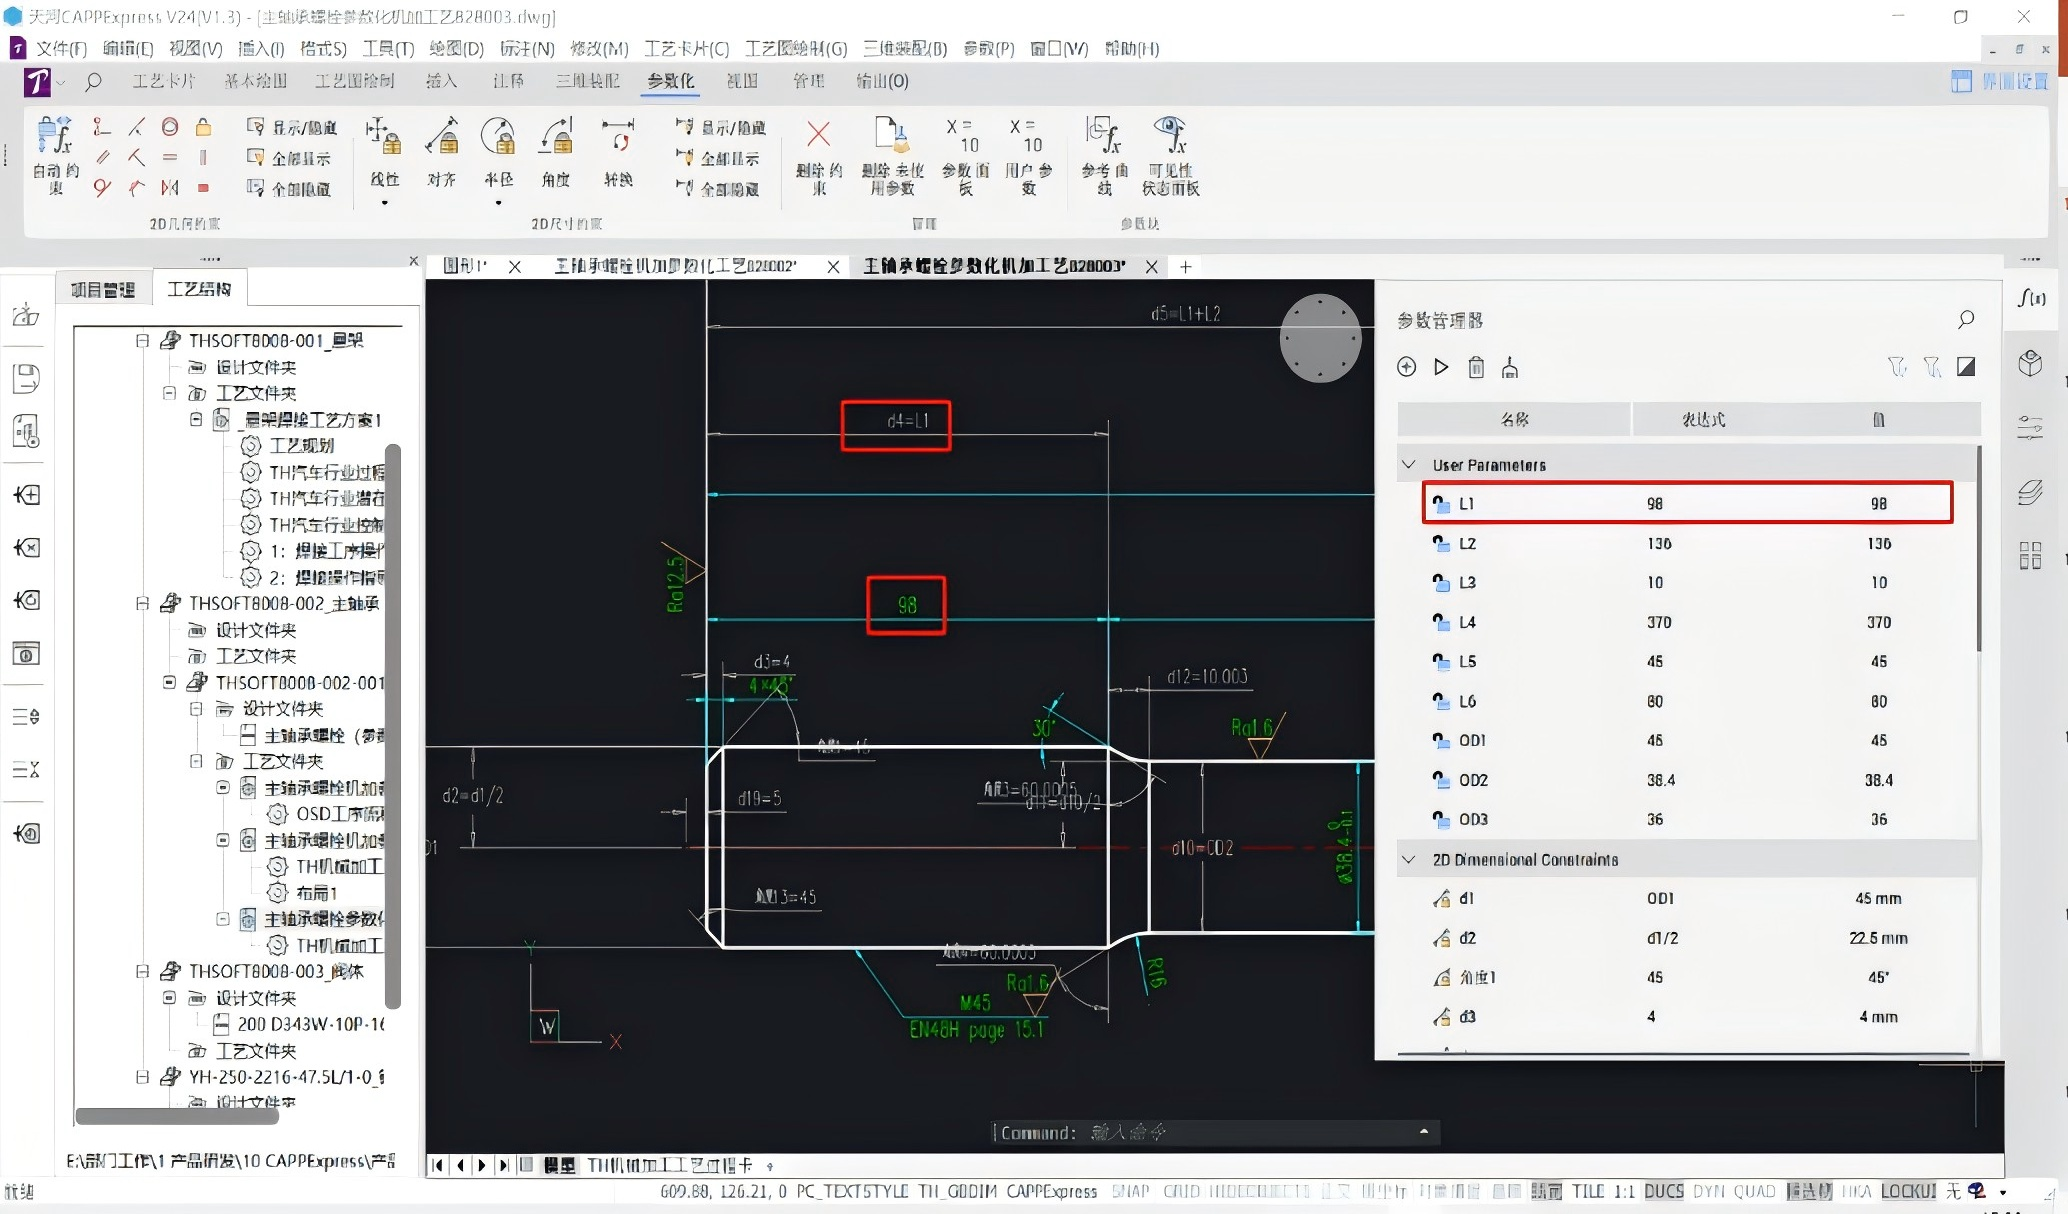Open the X=10 parameter panel tool
The height and width of the screenshot is (1214, 2068).
(x=964, y=136)
